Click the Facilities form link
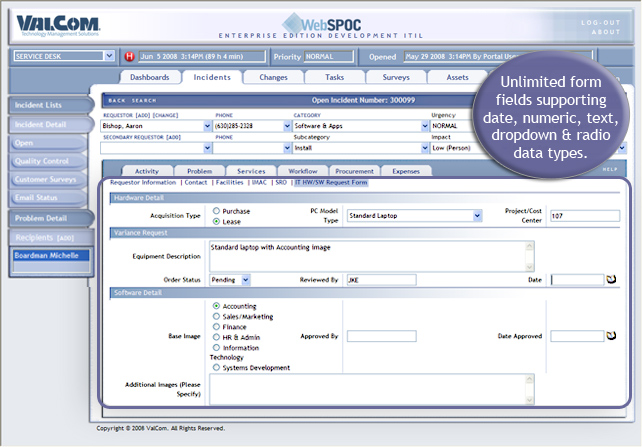The height and width of the screenshot is (447, 642). (x=229, y=183)
